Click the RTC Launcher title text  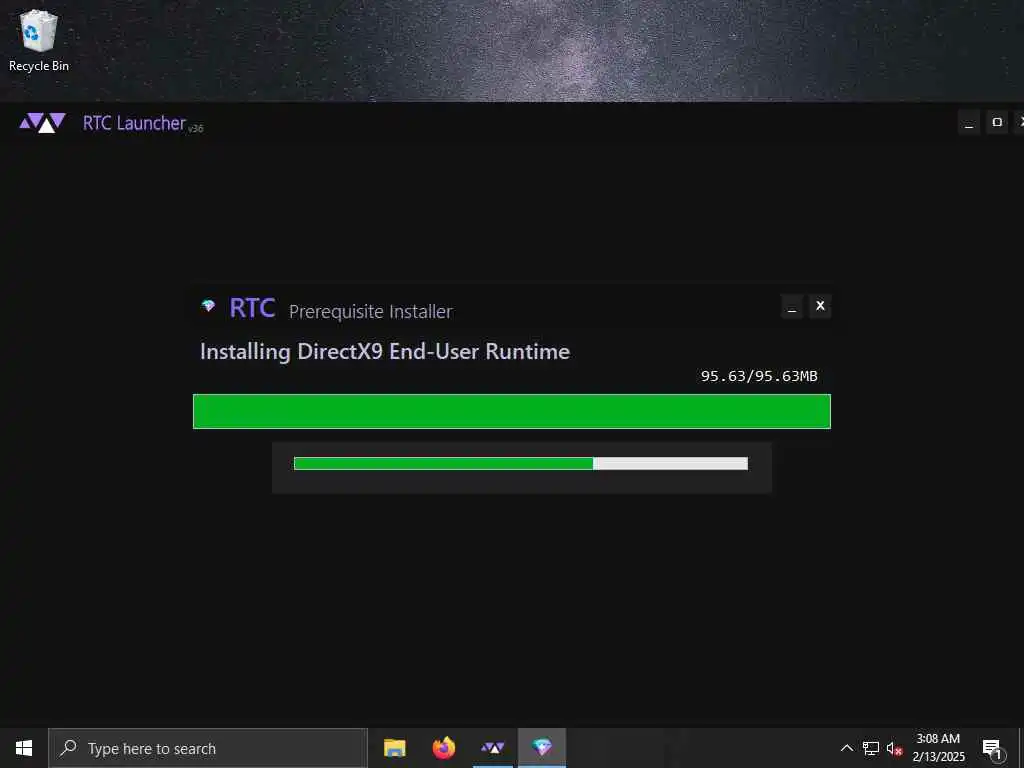click(134, 123)
